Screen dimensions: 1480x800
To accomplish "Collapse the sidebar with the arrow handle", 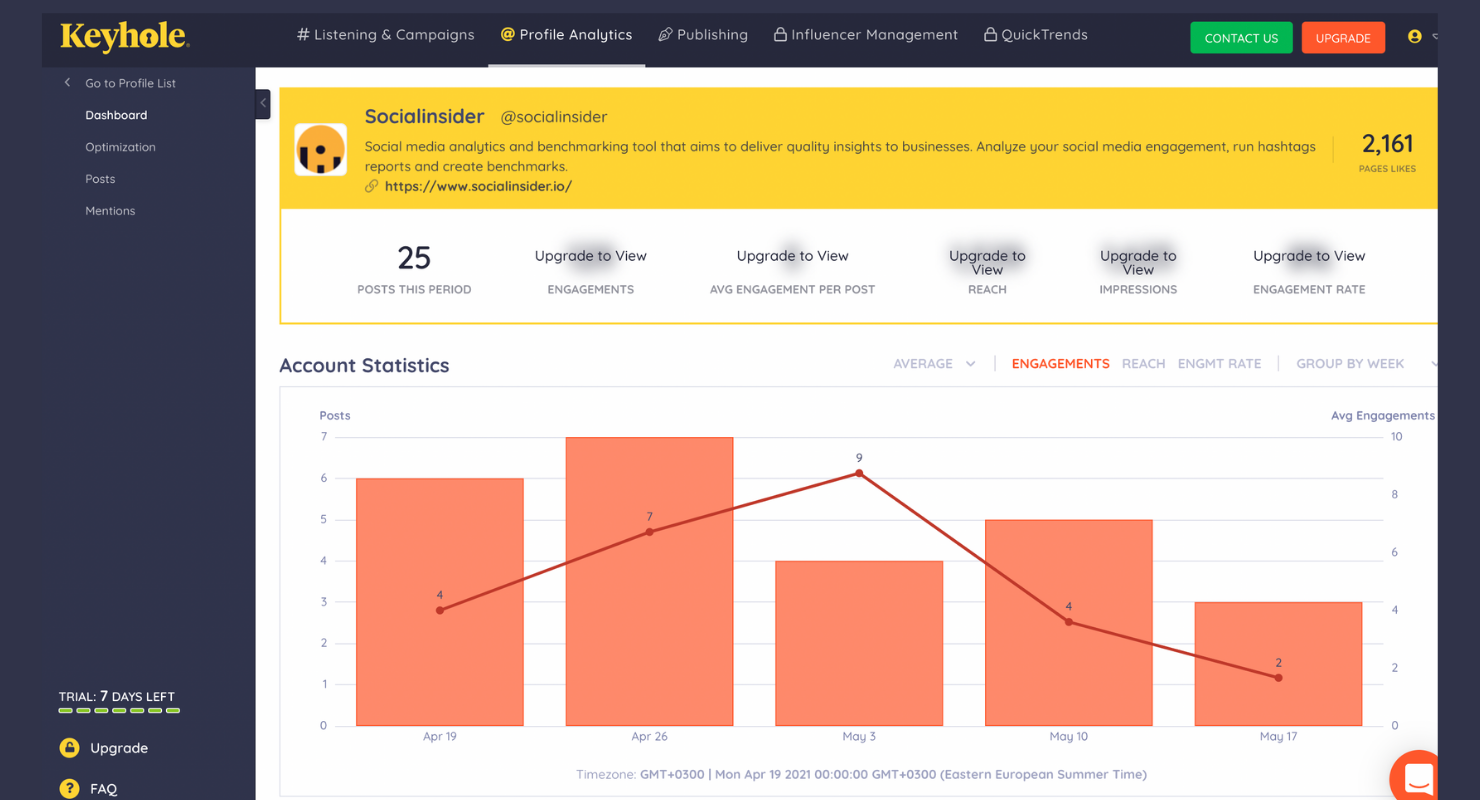I will (x=263, y=103).
